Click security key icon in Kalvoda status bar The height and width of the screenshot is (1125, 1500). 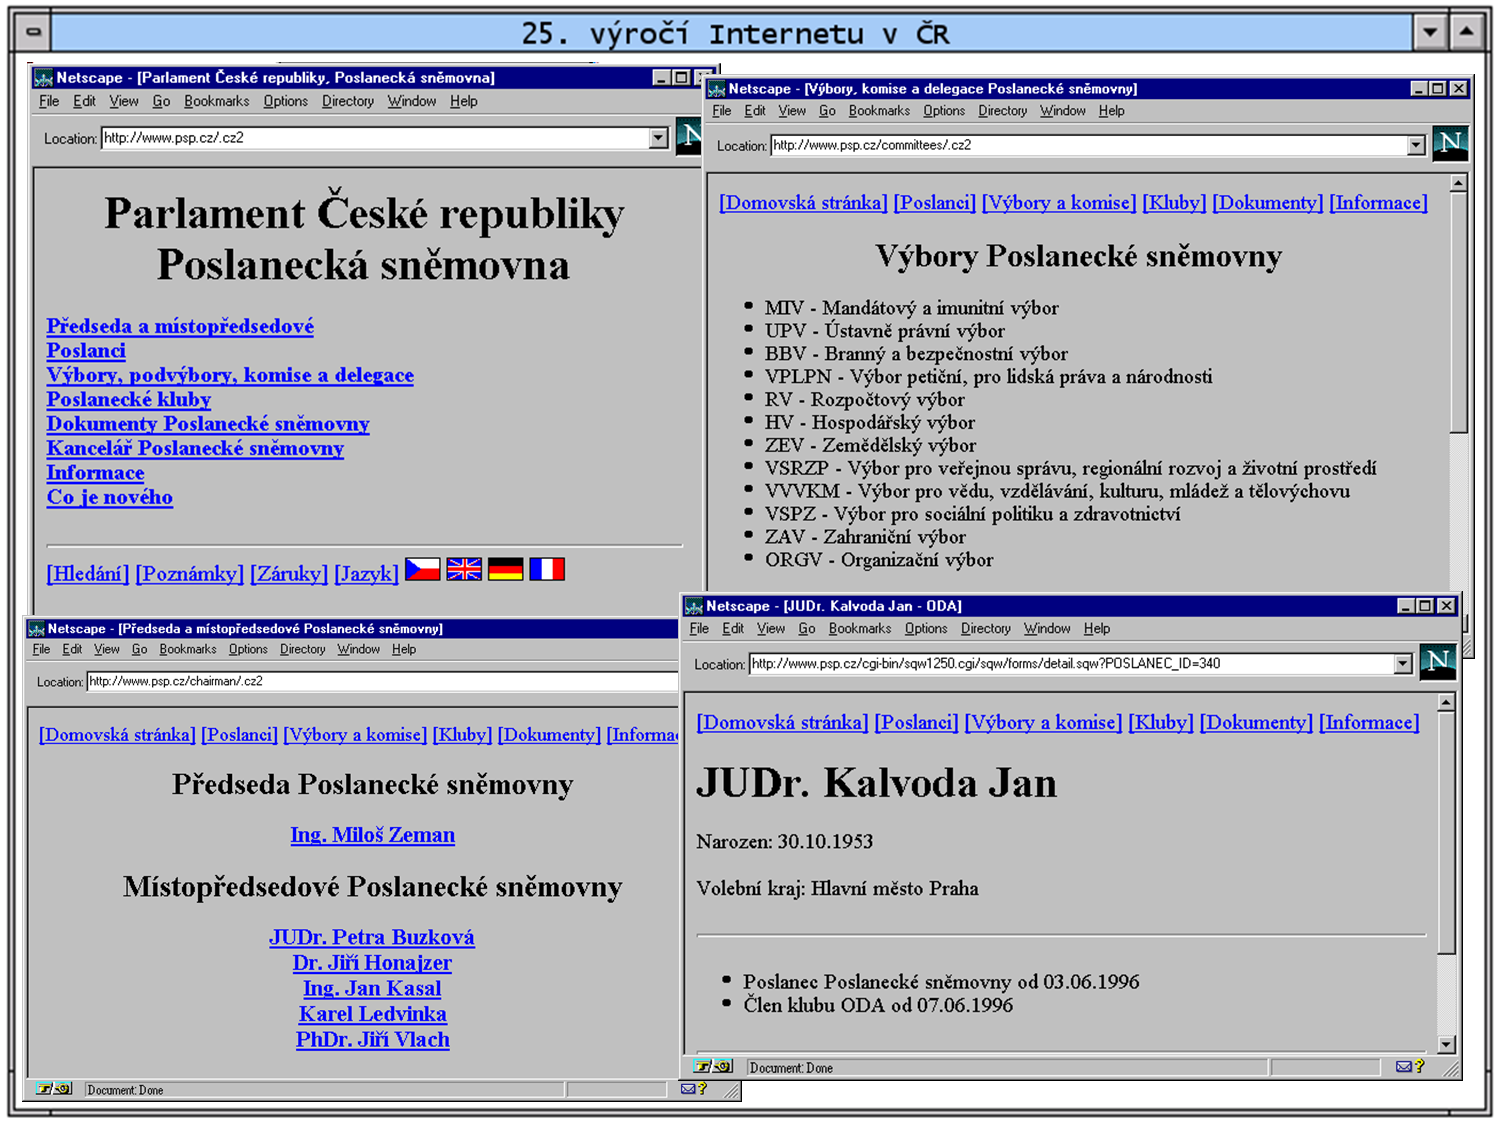tap(714, 1067)
